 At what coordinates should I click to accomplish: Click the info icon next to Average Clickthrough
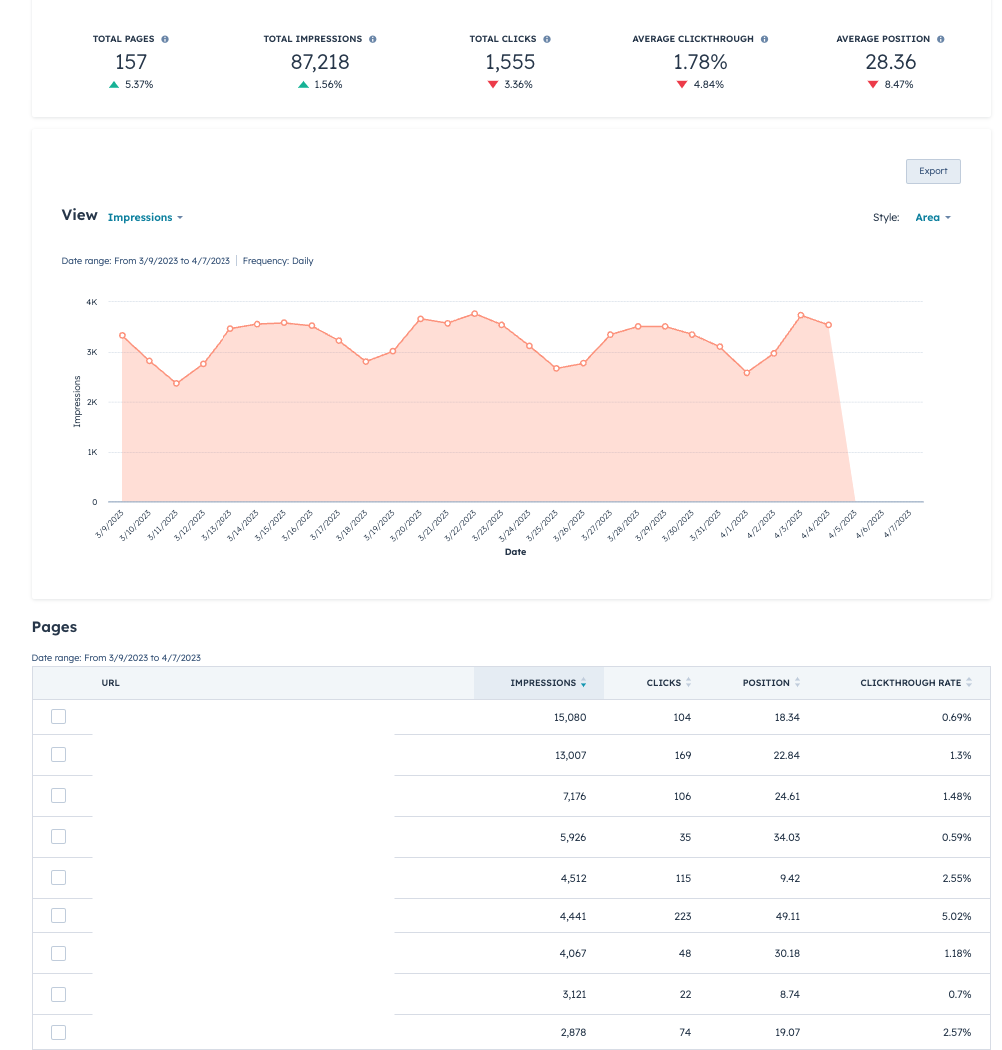click(765, 39)
